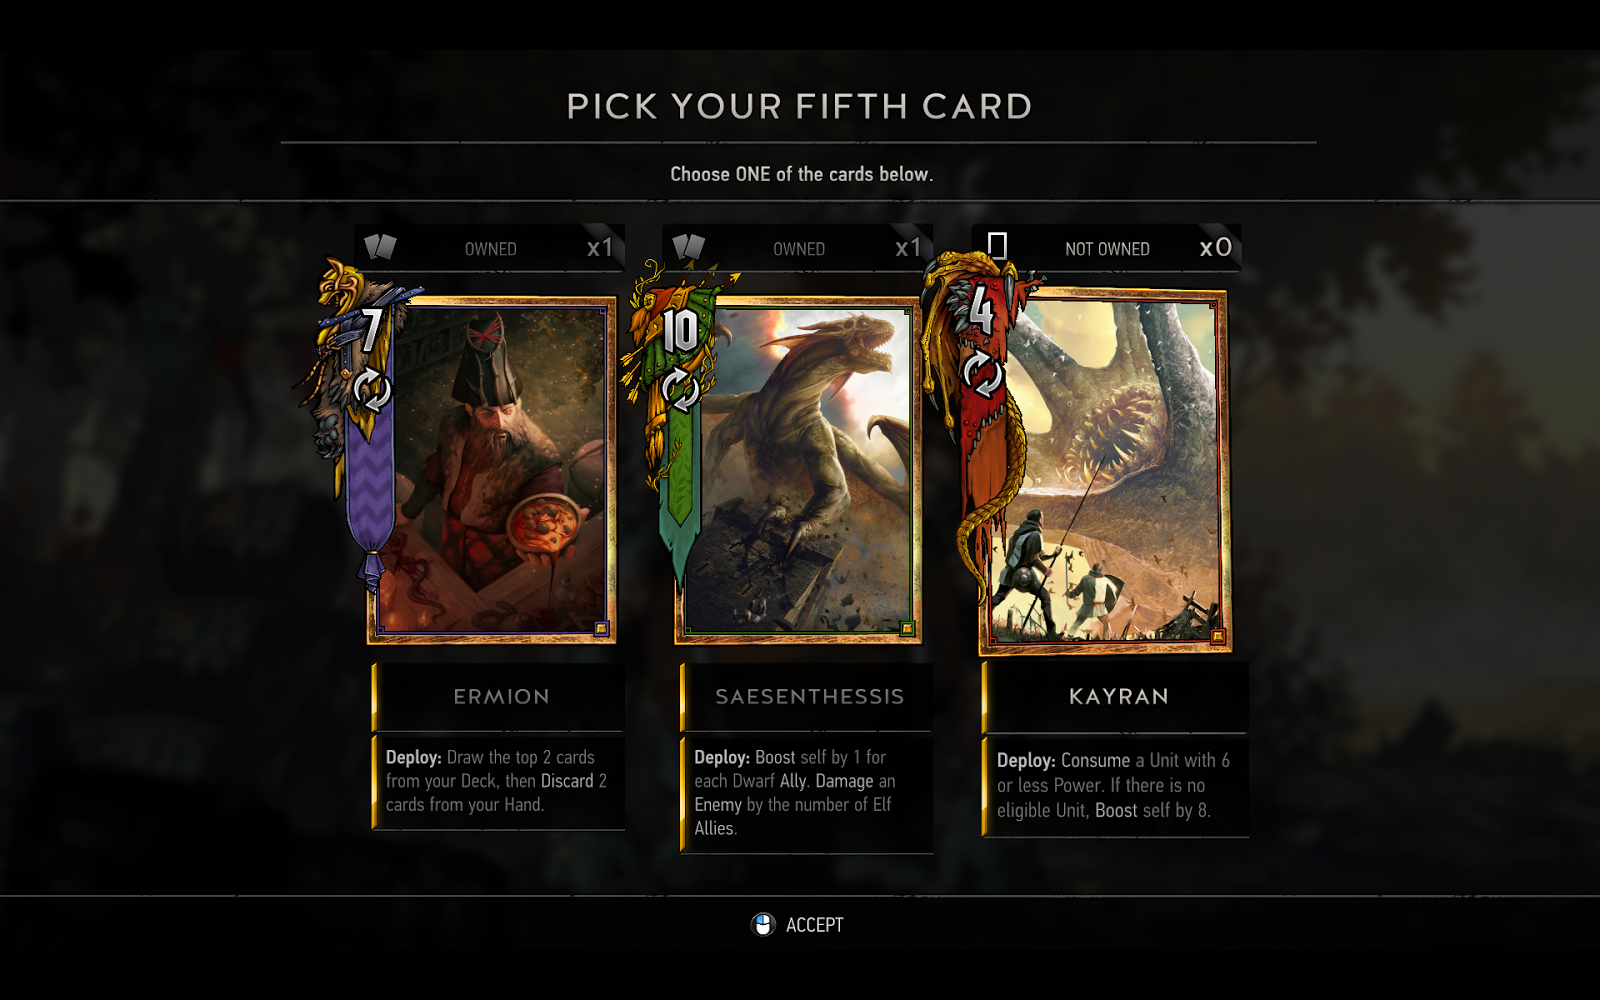Select the Saesenthessis dragon card artwork

(x=798, y=470)
